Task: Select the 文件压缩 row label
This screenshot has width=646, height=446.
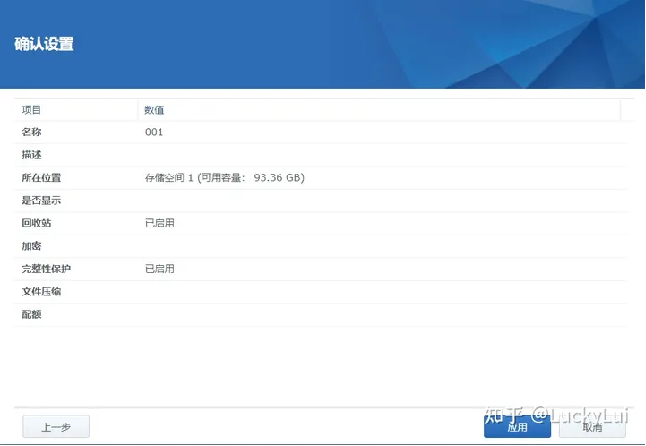Action: [41, 291]
